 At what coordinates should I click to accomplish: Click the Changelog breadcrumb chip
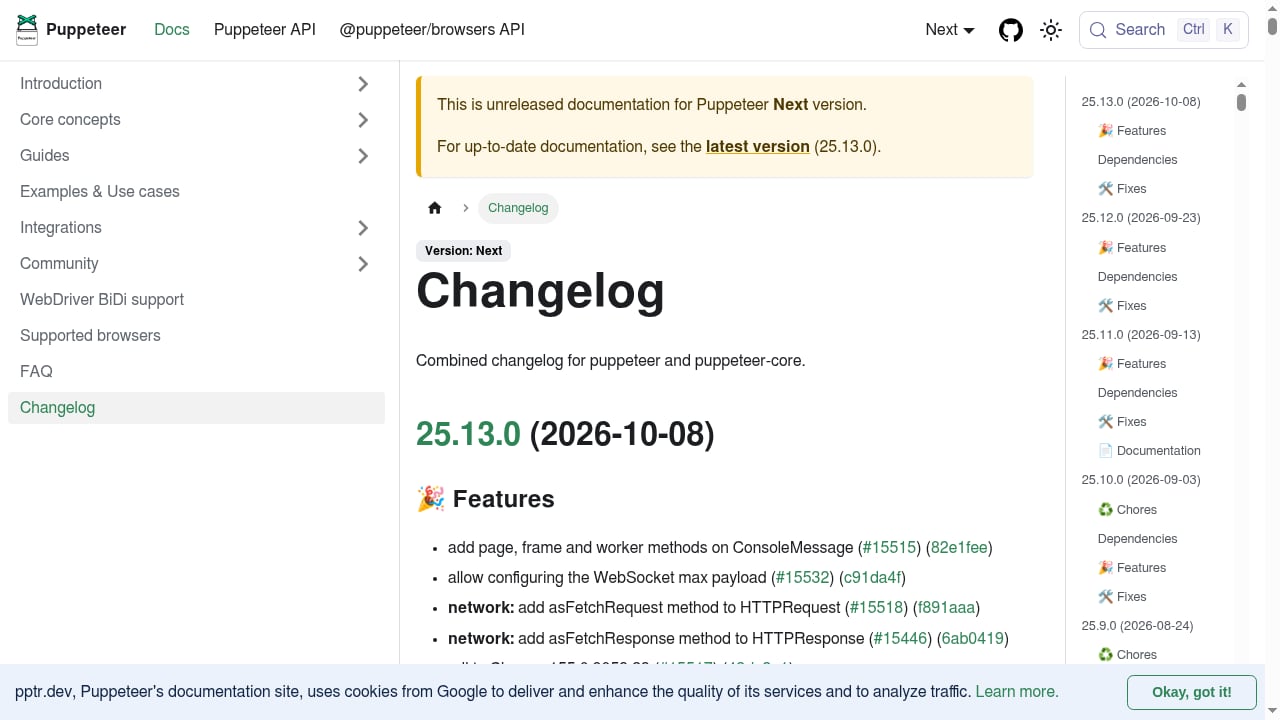[518, 208]
